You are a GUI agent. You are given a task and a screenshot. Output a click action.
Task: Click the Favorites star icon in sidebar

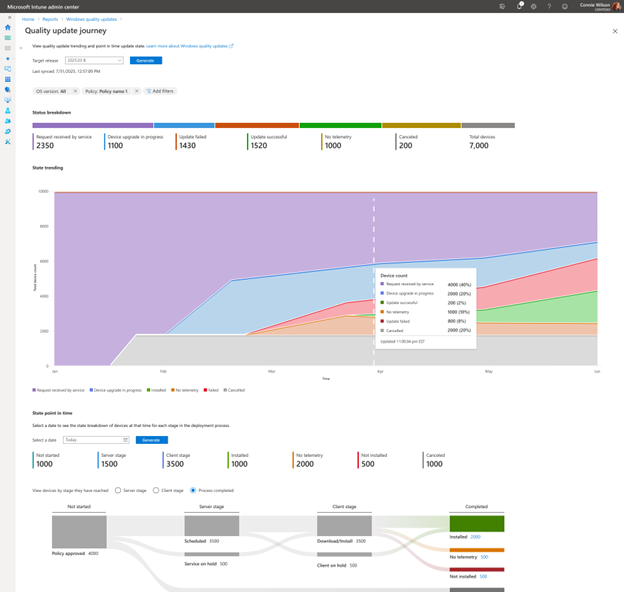[8, 59]
